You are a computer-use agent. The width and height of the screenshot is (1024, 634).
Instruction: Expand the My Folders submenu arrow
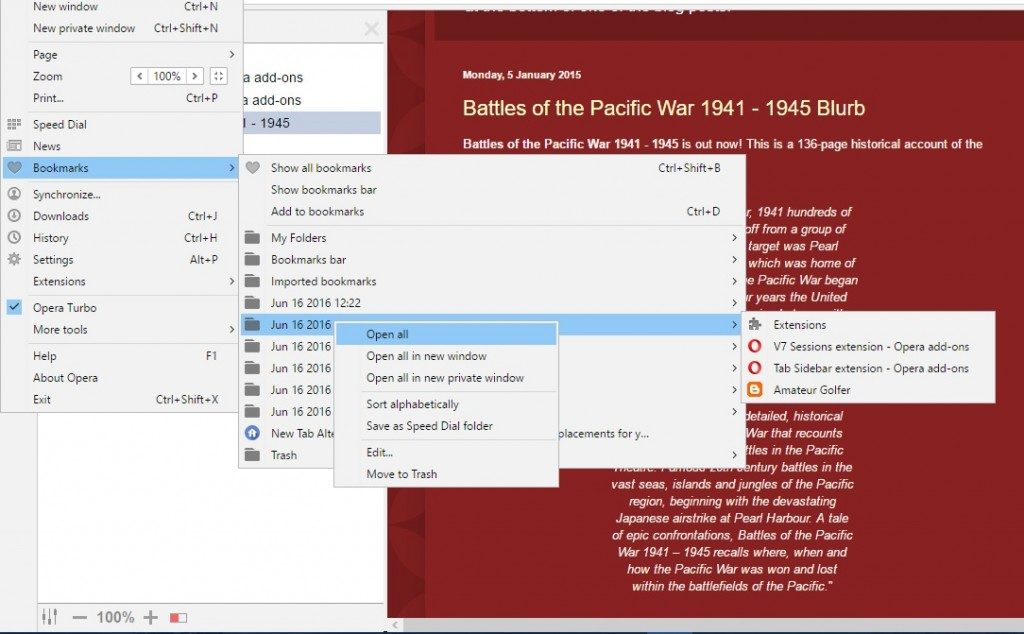[x=735, y=238]
